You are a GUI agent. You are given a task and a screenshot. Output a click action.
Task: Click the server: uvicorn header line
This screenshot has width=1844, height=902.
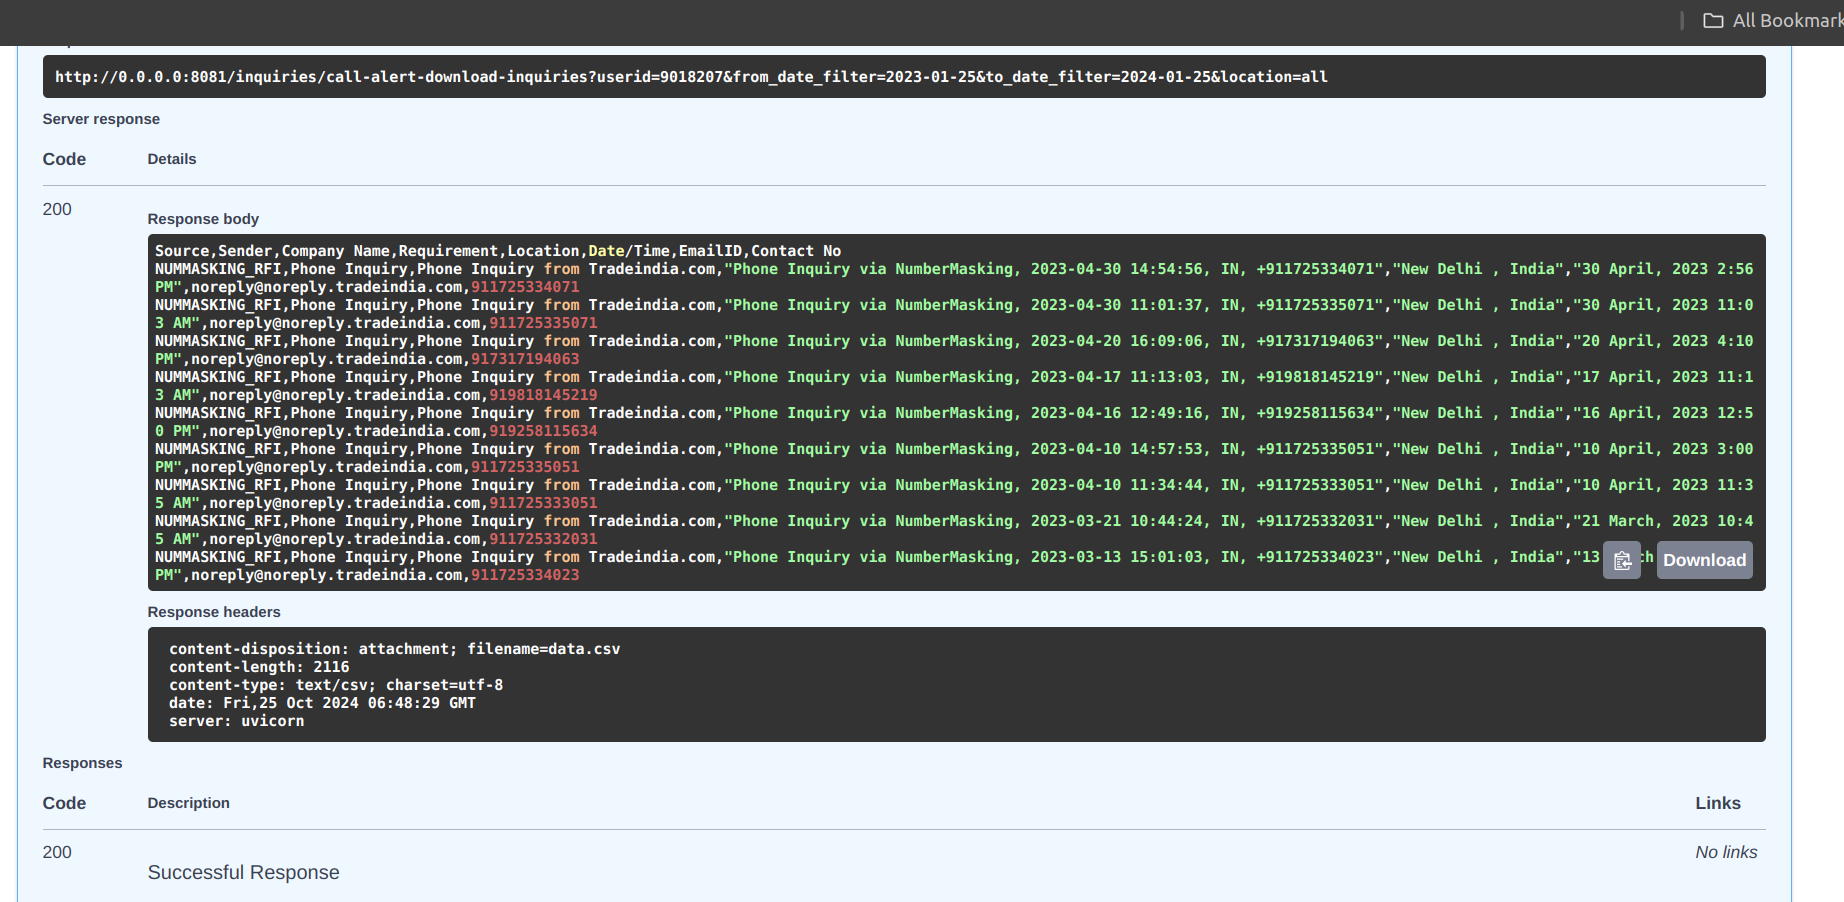click(236, 721)
